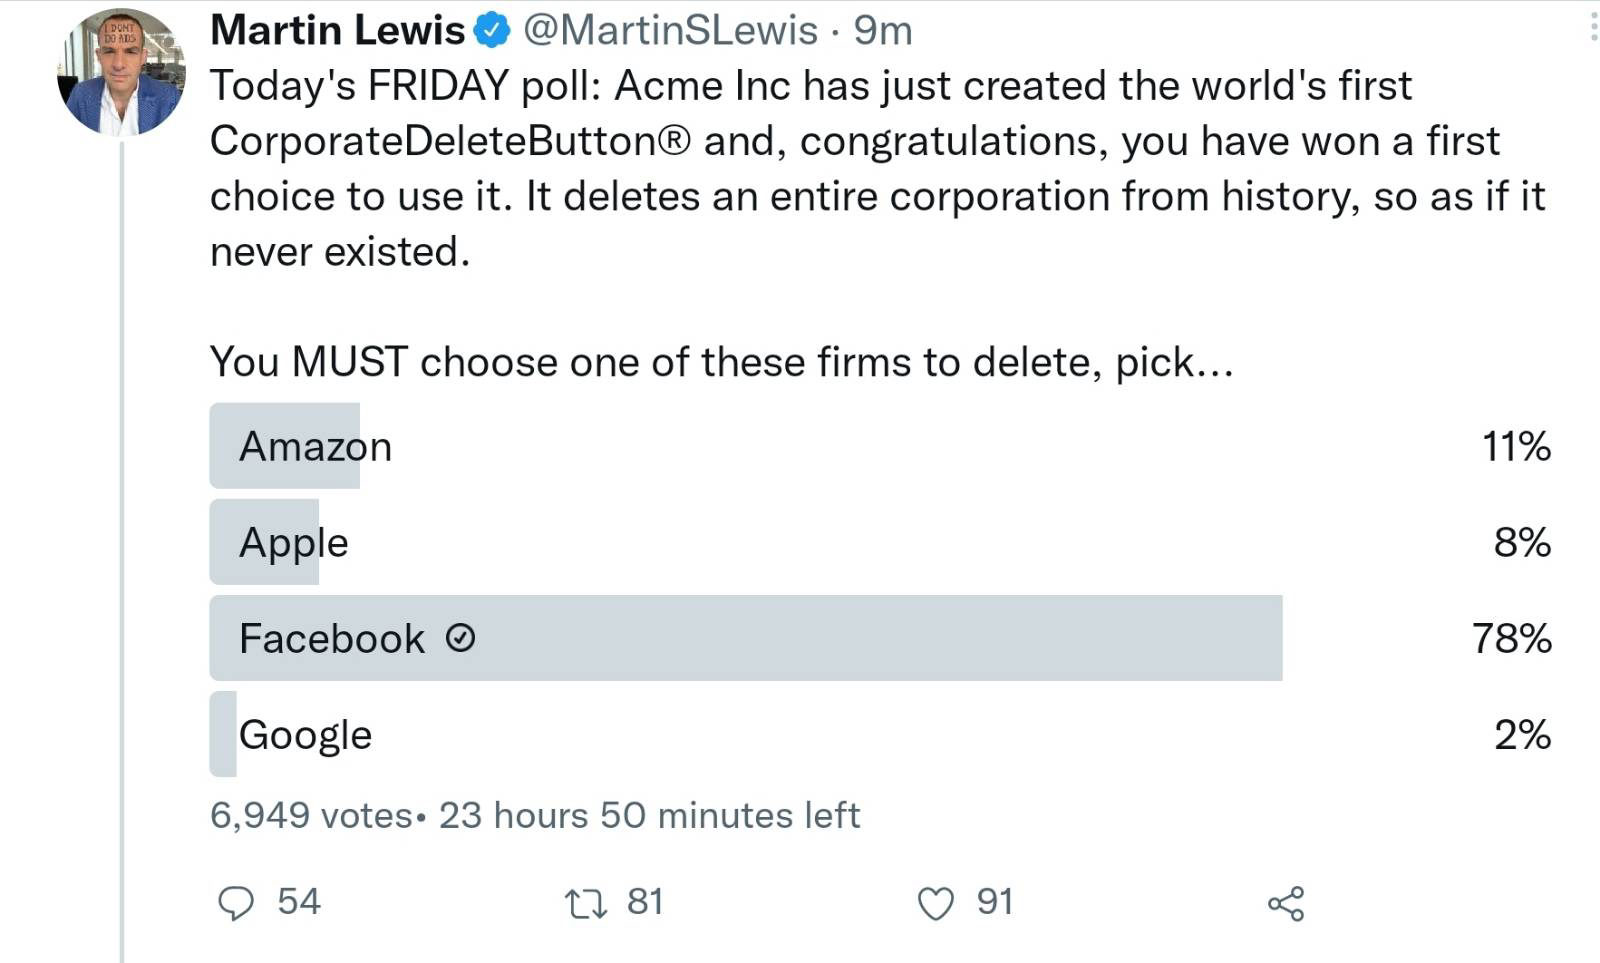Image resolution: width=1600 pixels, height=963 pixels.
Task: Click the reply speech bubble icon
Action: click(x=236, y=903)
